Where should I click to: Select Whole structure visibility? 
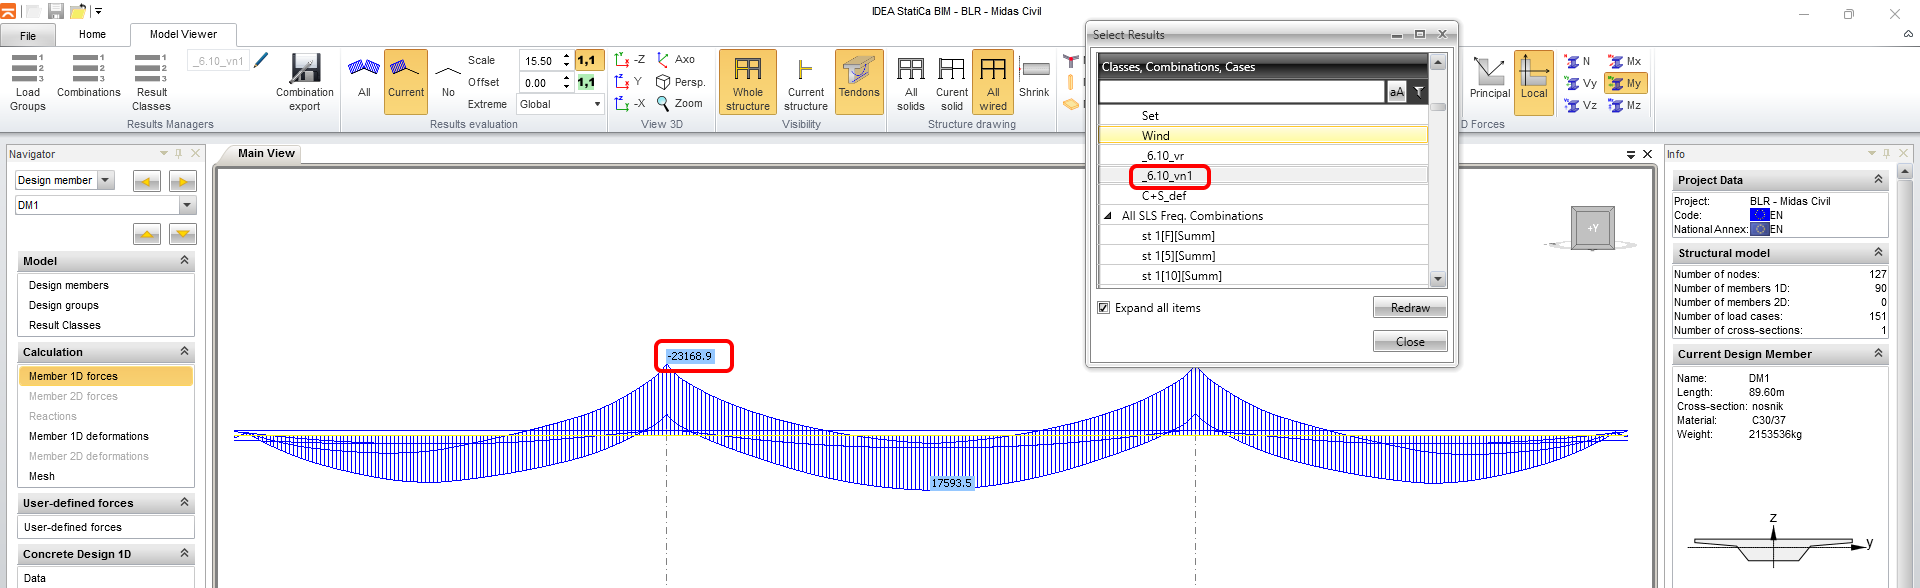click(x=747, y=82)
